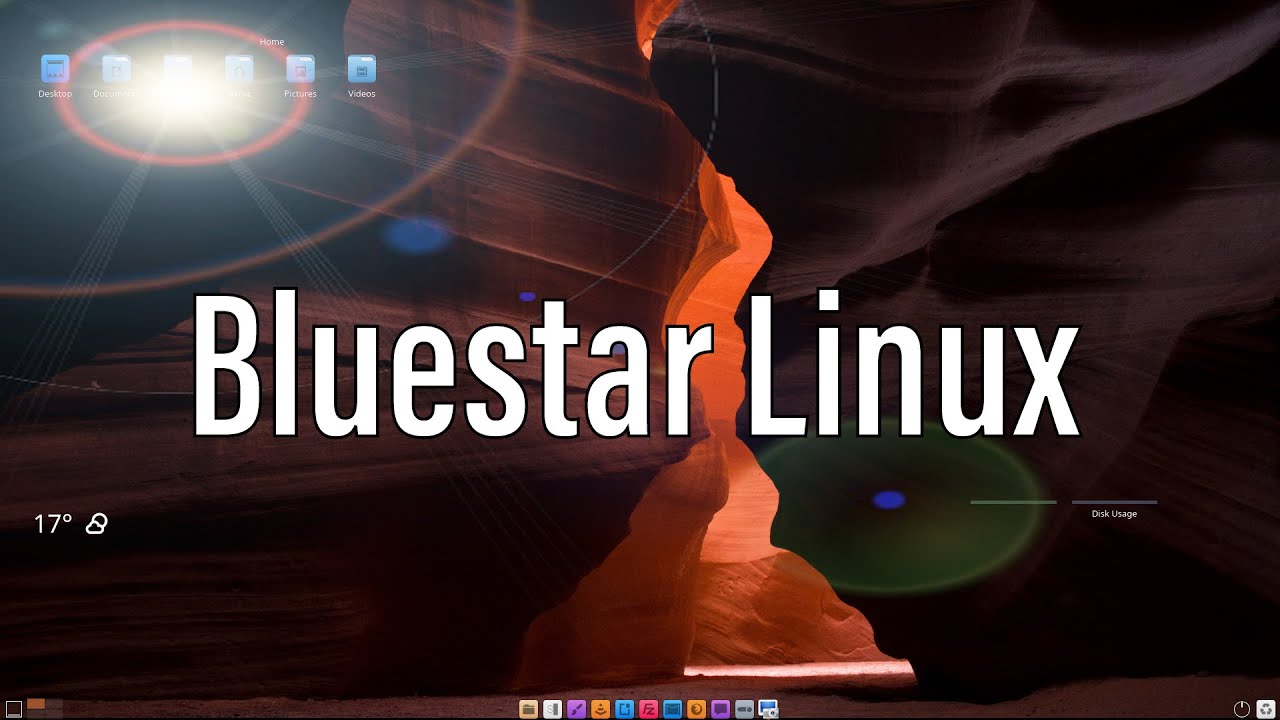The width and height of the screenshot is (1280, 720).
Task: Open VLC media player from the dock
Action: click(601, 709)
